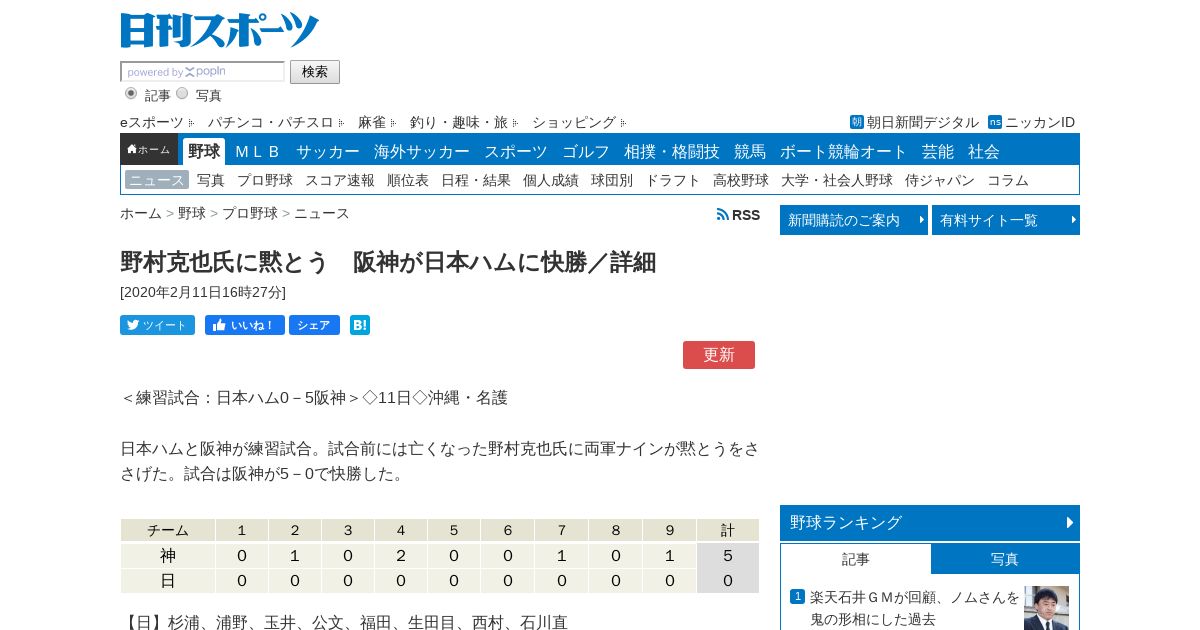Viewport: 1200px width, 630px height.
Task: Open the ゴルフ tab
Action: [586, 152]
